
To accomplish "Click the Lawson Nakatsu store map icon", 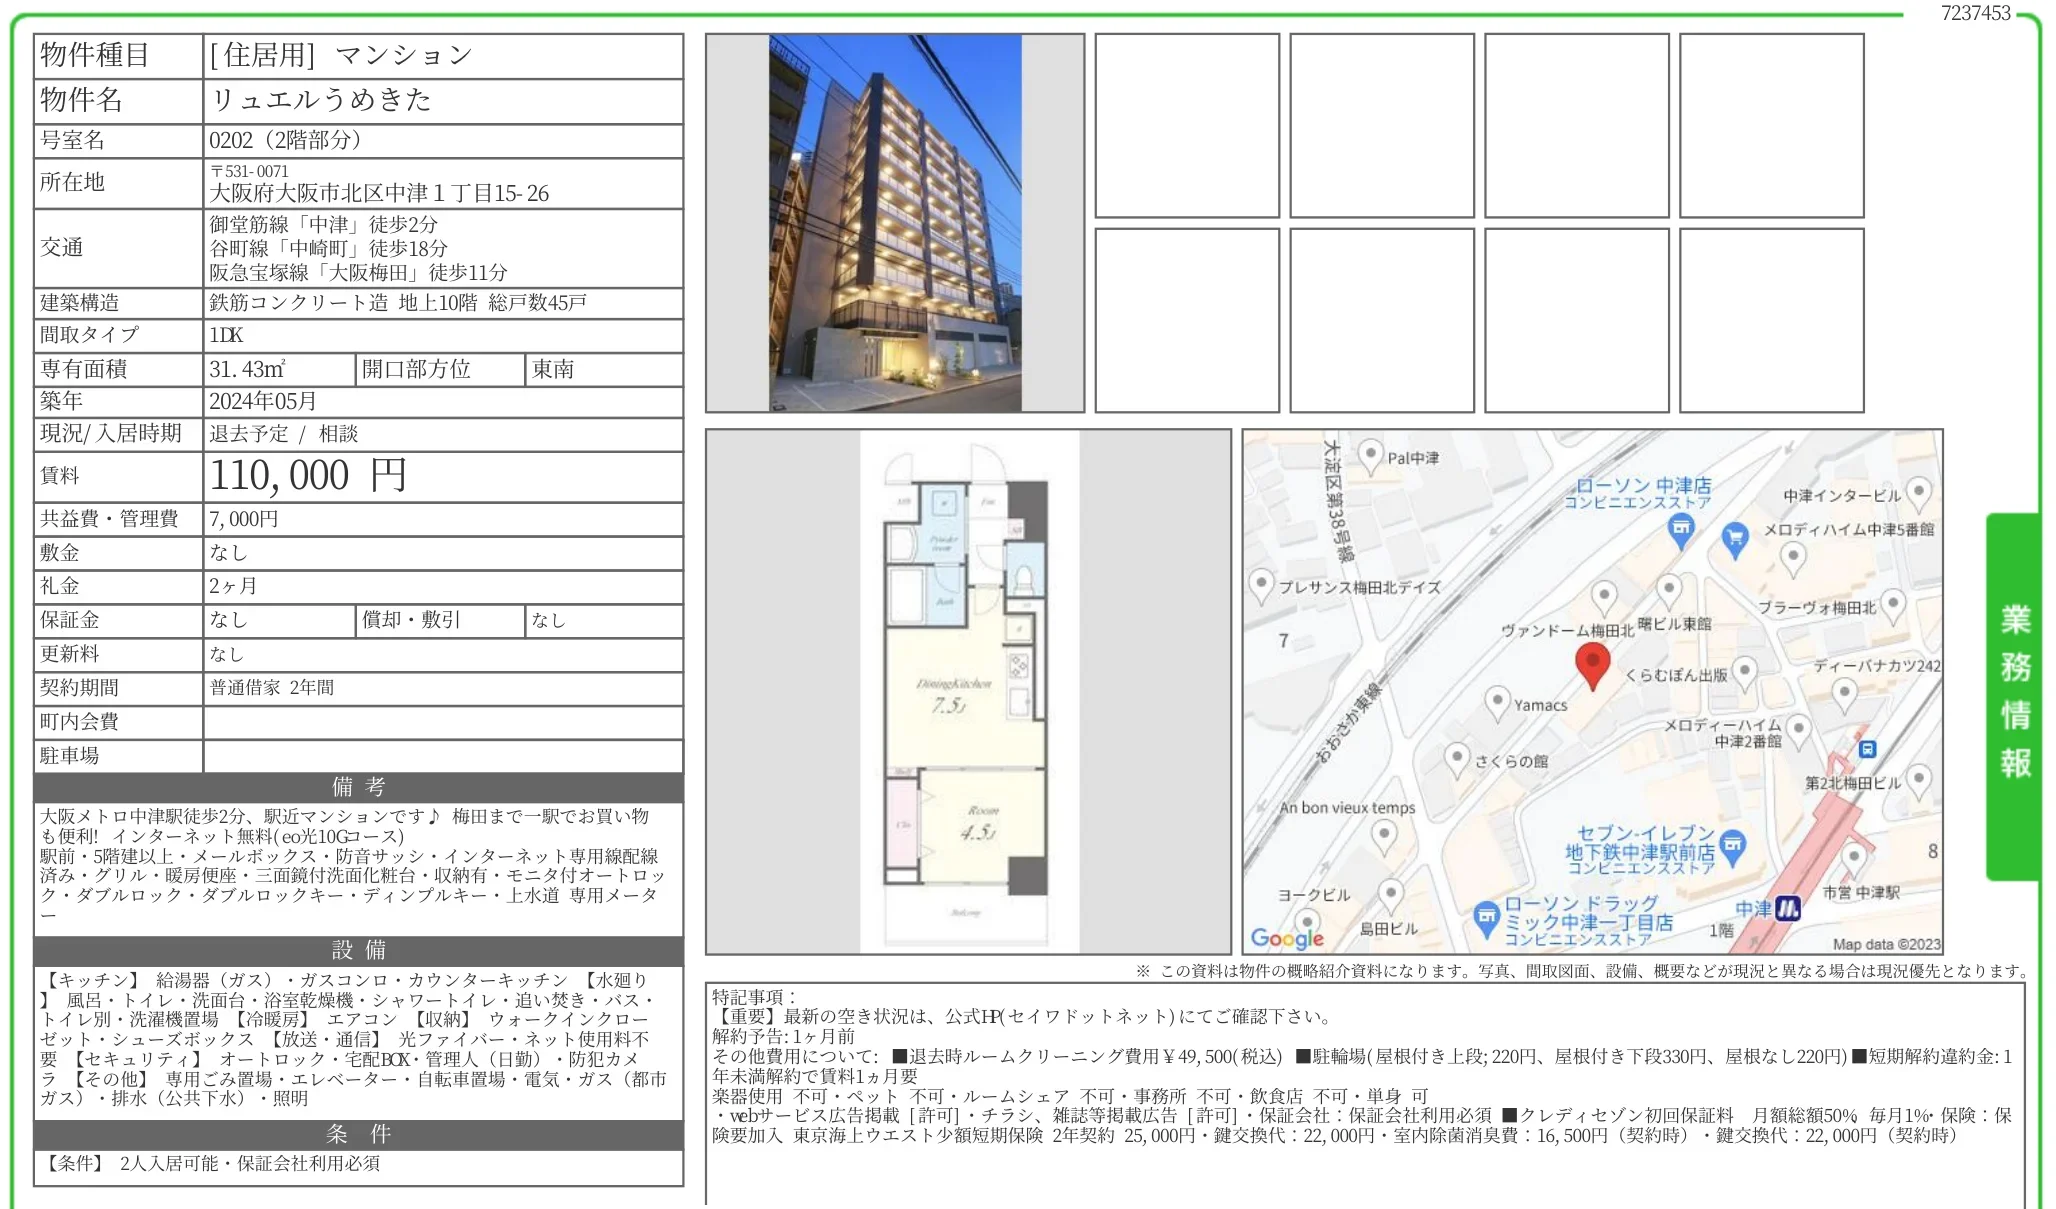I will 1681,529.
